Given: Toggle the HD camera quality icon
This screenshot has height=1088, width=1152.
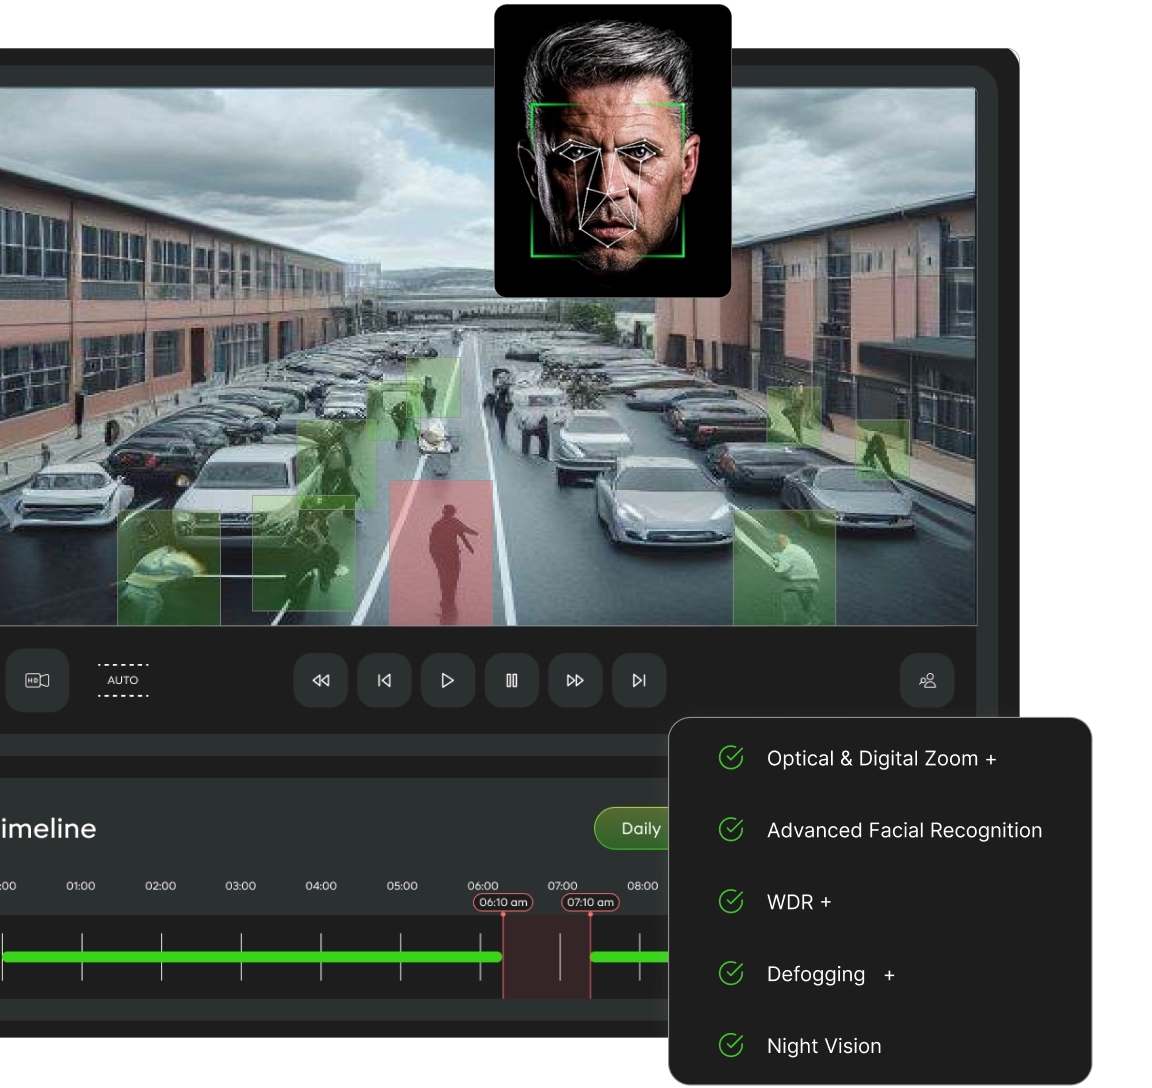Looking at the screenshot, I should [37, 680].
